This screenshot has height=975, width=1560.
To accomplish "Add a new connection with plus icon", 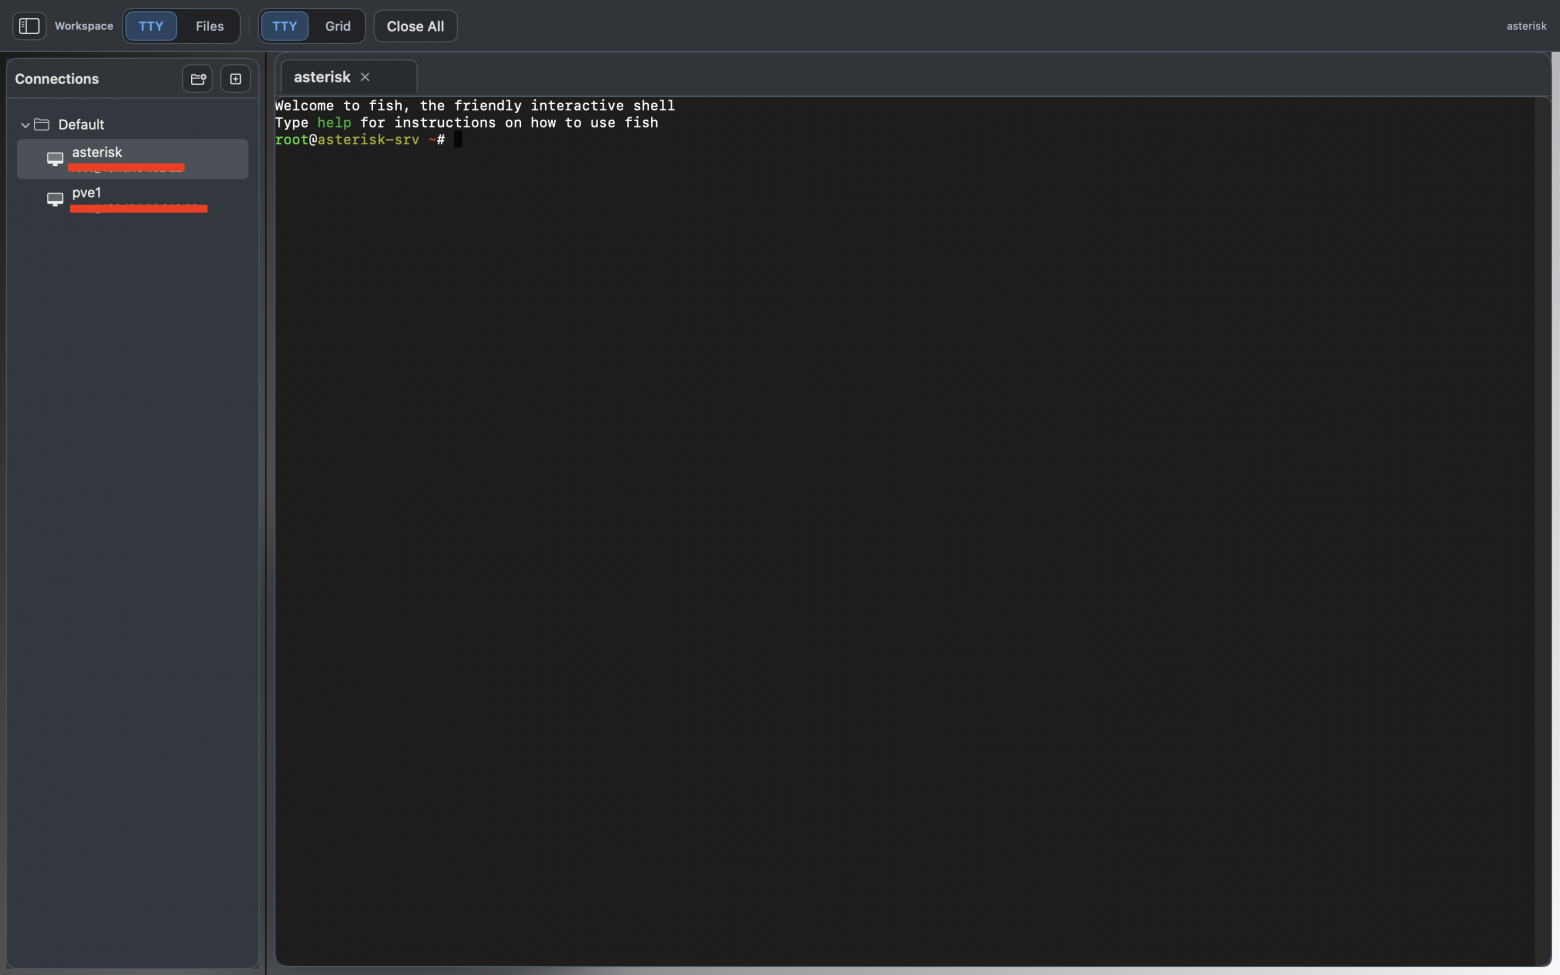I will click(x=235, y=79).
